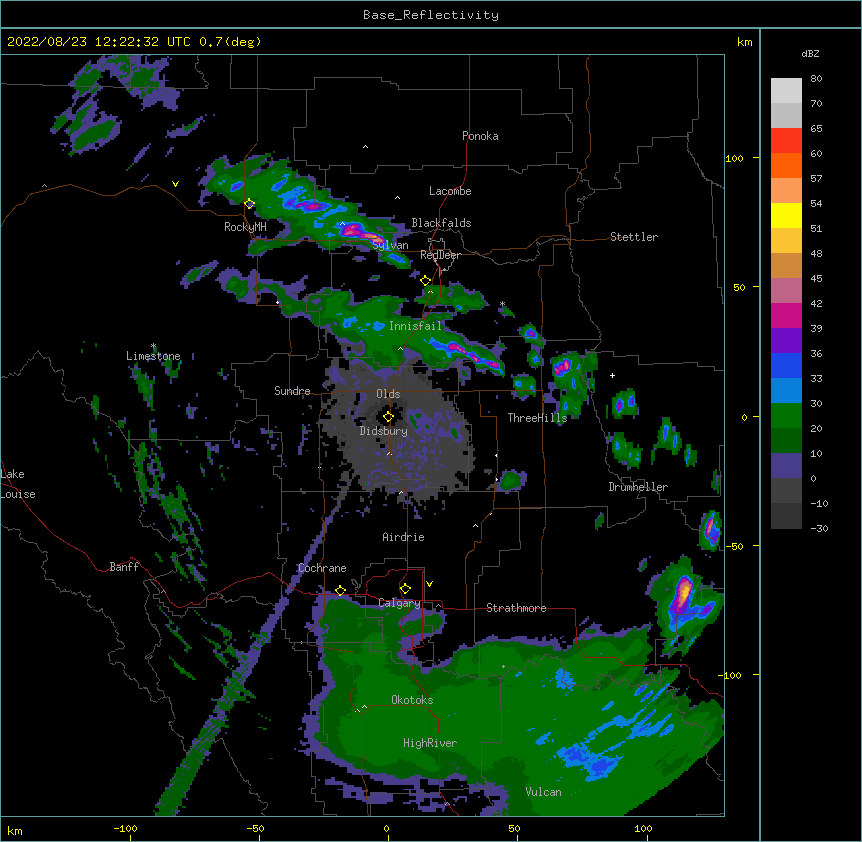The width and height of the screenshot is (862, 842).
Task: Click the ThreeHills label
Action: (x=537, y=418)
